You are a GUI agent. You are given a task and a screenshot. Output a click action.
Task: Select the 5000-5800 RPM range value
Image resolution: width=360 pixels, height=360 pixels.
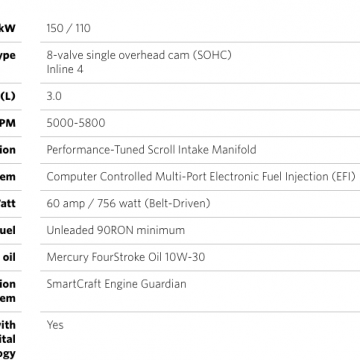tap(76, 123)
